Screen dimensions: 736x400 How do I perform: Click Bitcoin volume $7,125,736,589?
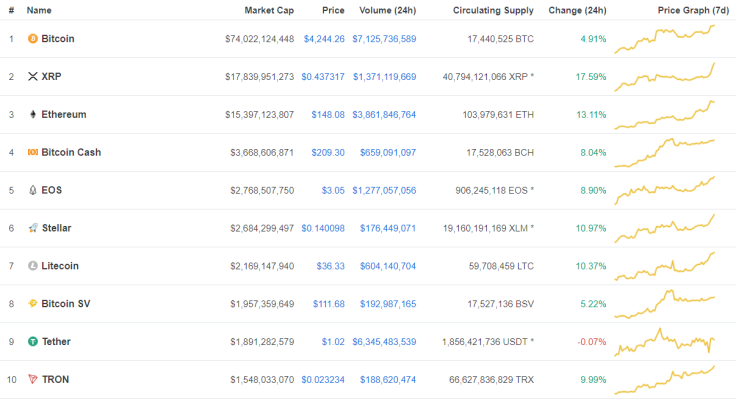384,39
